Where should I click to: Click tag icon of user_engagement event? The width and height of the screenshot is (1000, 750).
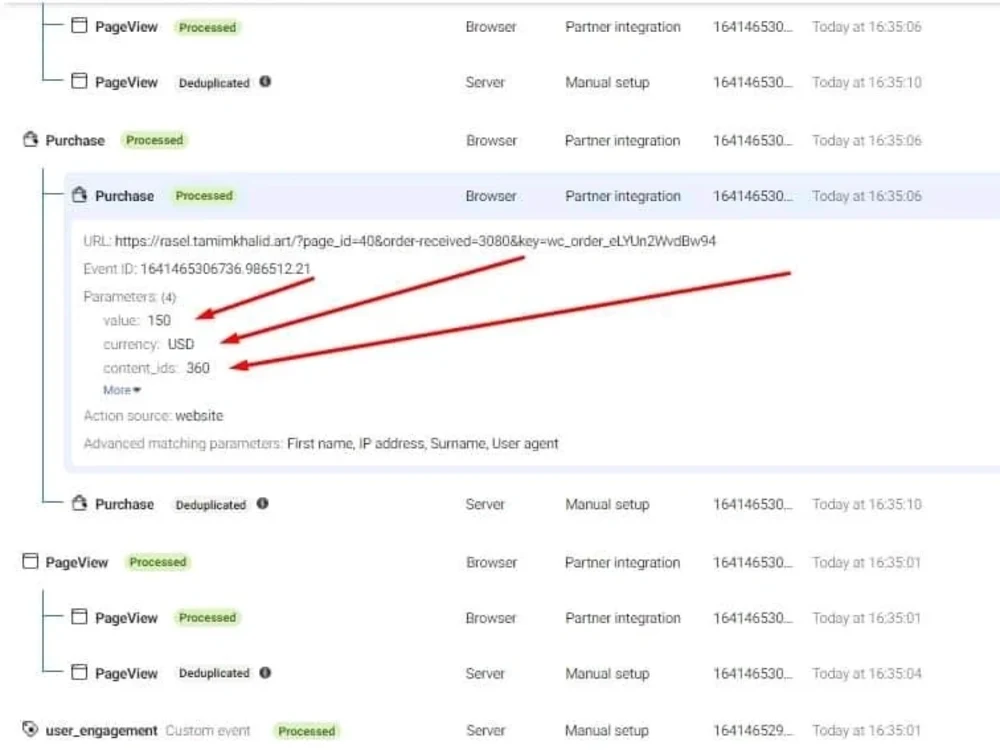click(30, 729)
